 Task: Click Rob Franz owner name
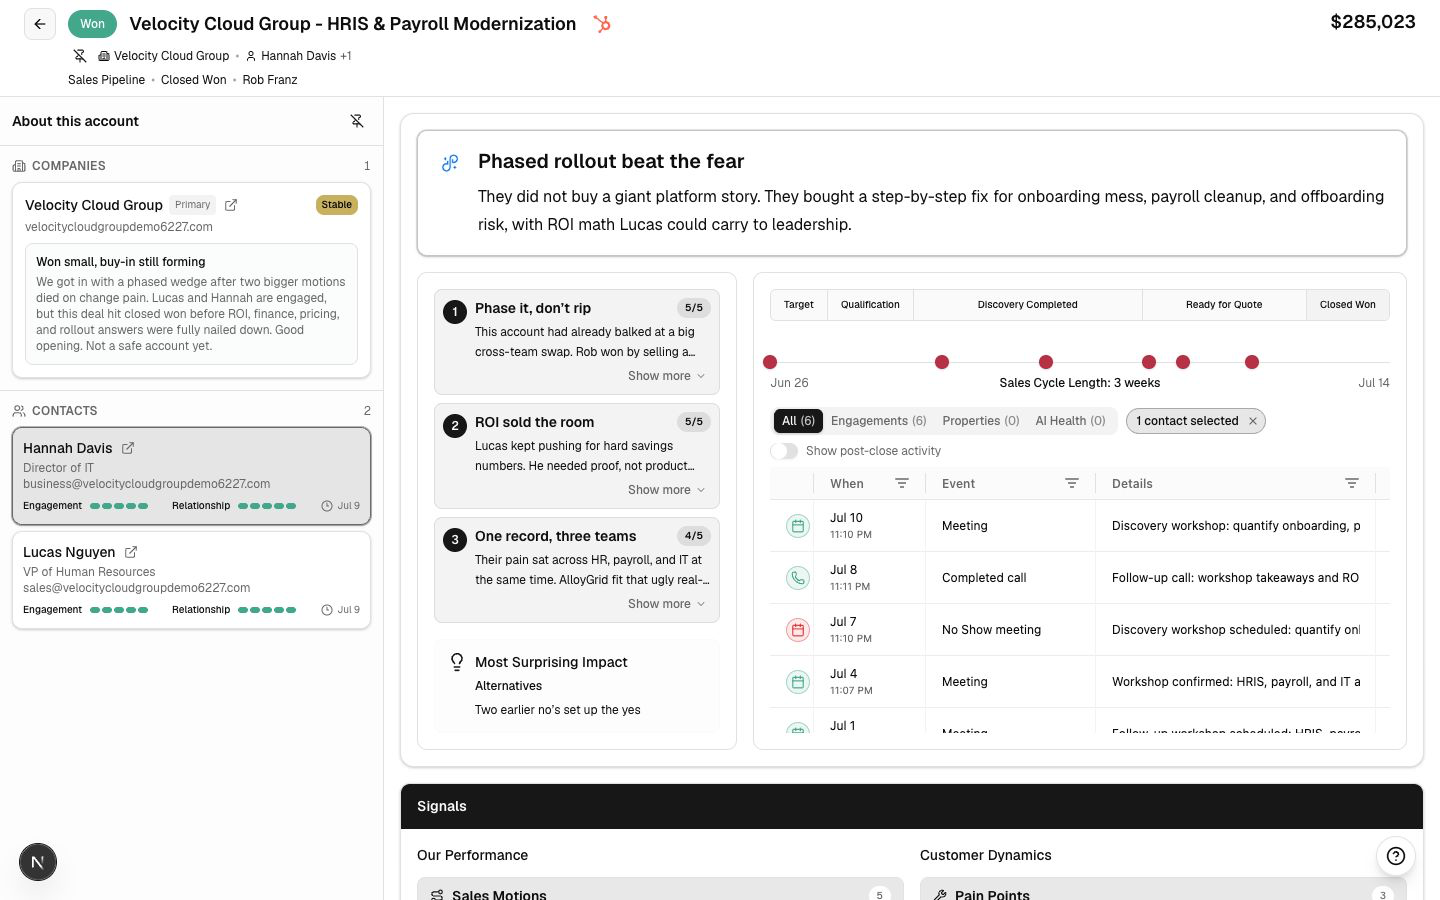[270, 80]
